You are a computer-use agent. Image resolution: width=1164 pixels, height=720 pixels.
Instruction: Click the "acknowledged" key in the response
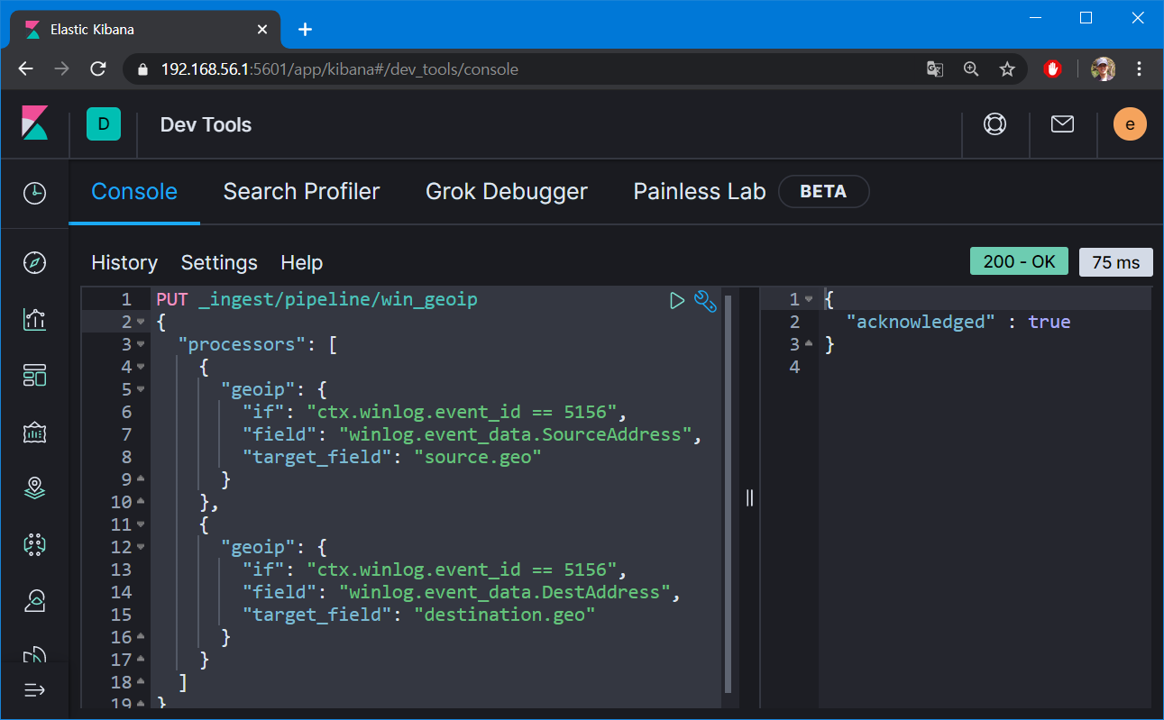pos(921,321)
